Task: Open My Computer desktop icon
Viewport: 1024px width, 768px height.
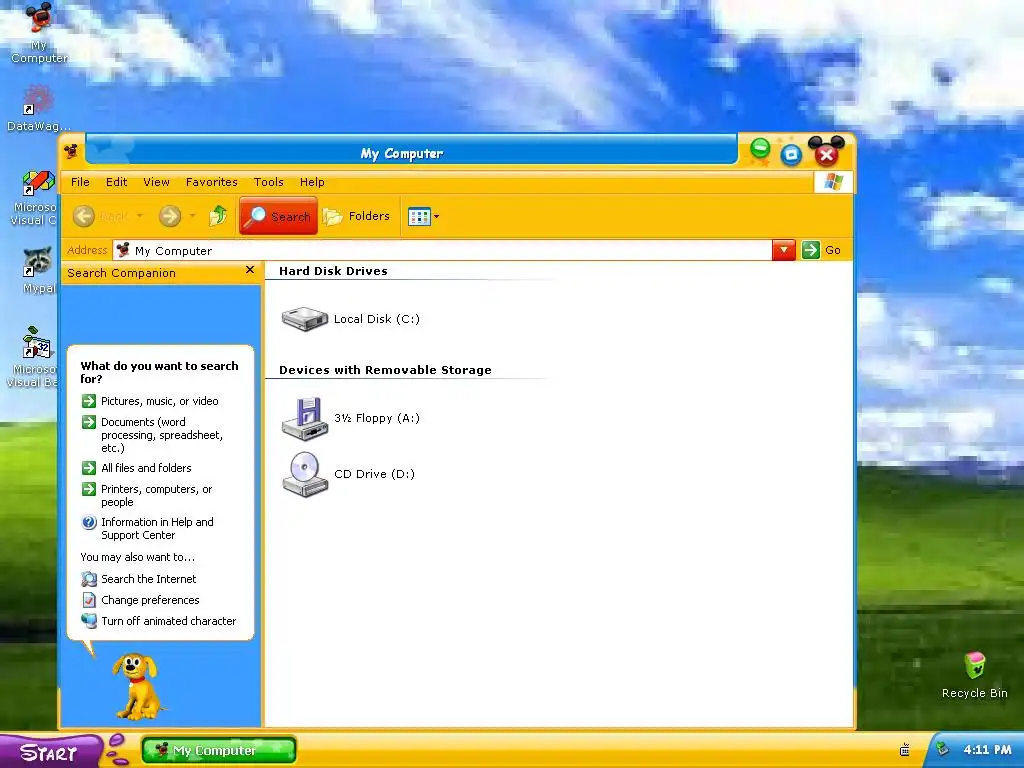Action: (38, 33)
